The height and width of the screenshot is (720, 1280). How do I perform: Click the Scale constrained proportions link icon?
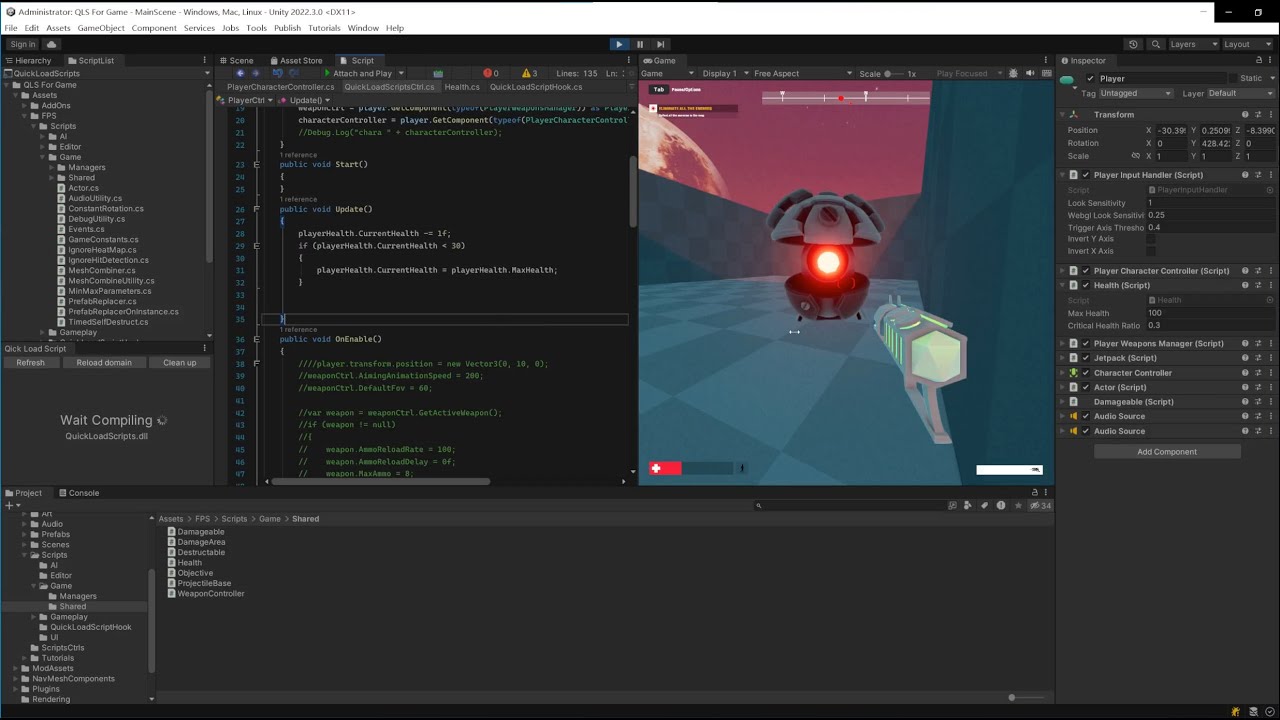1135,156
